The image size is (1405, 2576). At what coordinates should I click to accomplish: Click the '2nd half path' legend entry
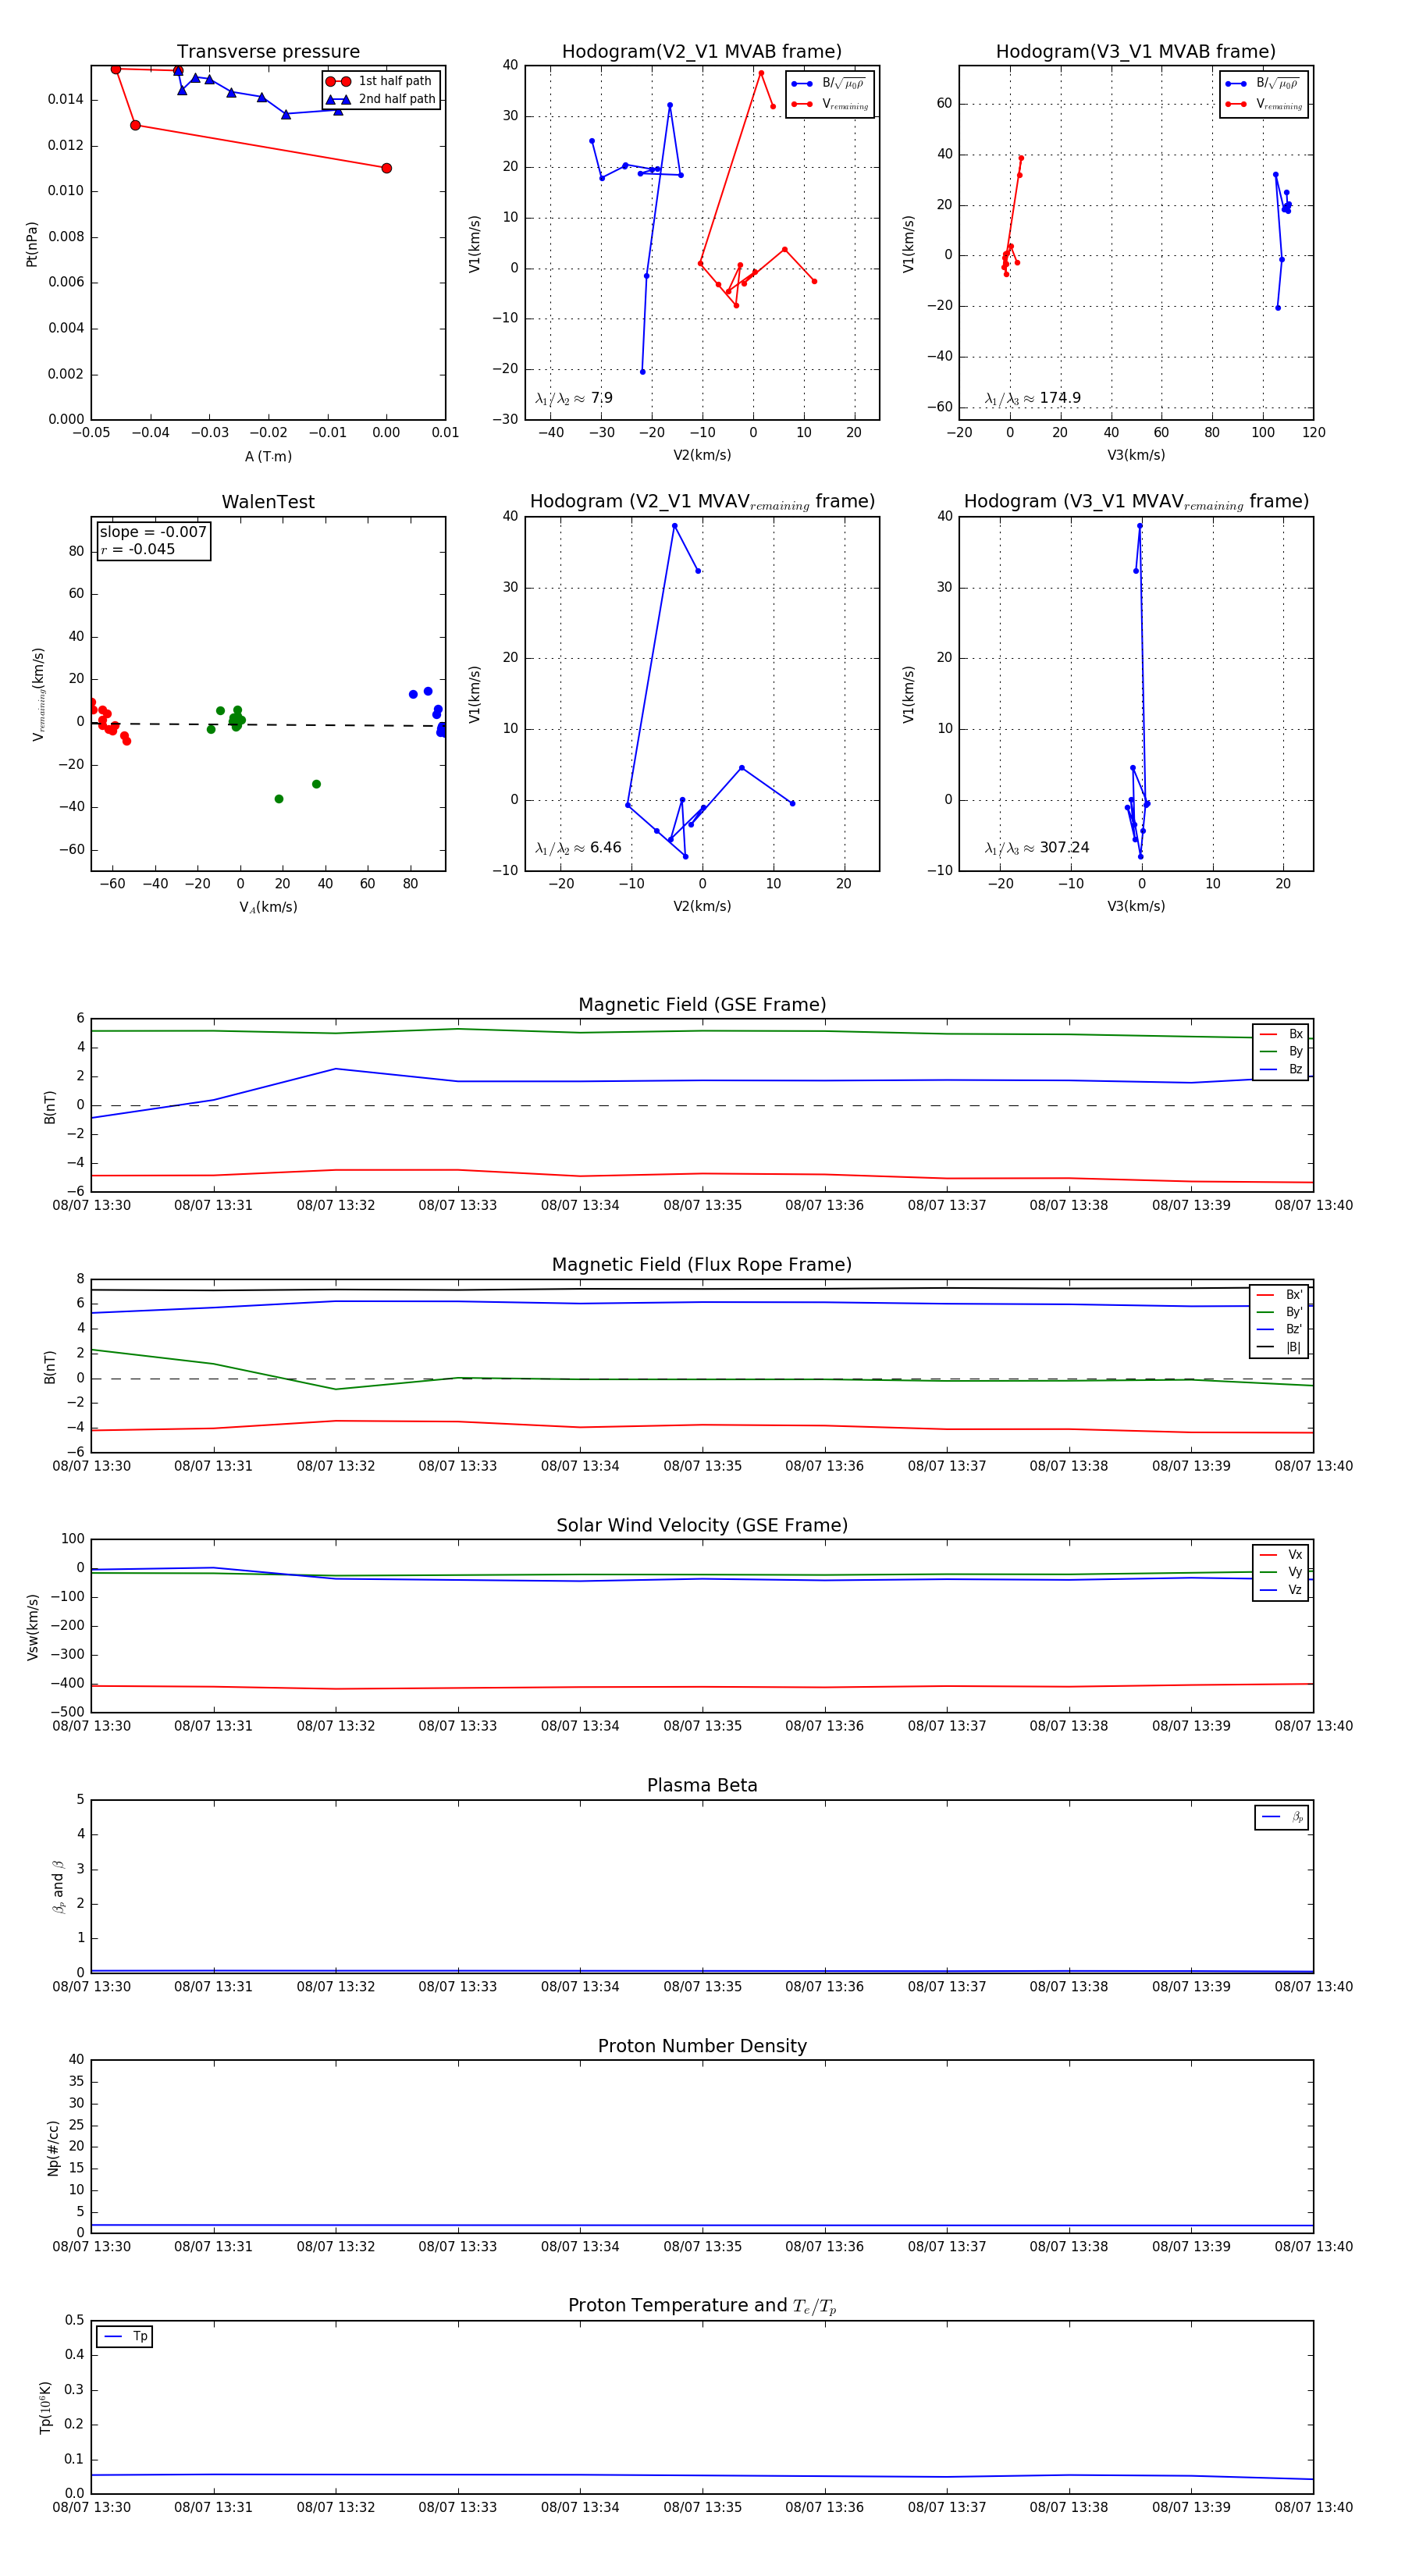[x=382, y=99]
